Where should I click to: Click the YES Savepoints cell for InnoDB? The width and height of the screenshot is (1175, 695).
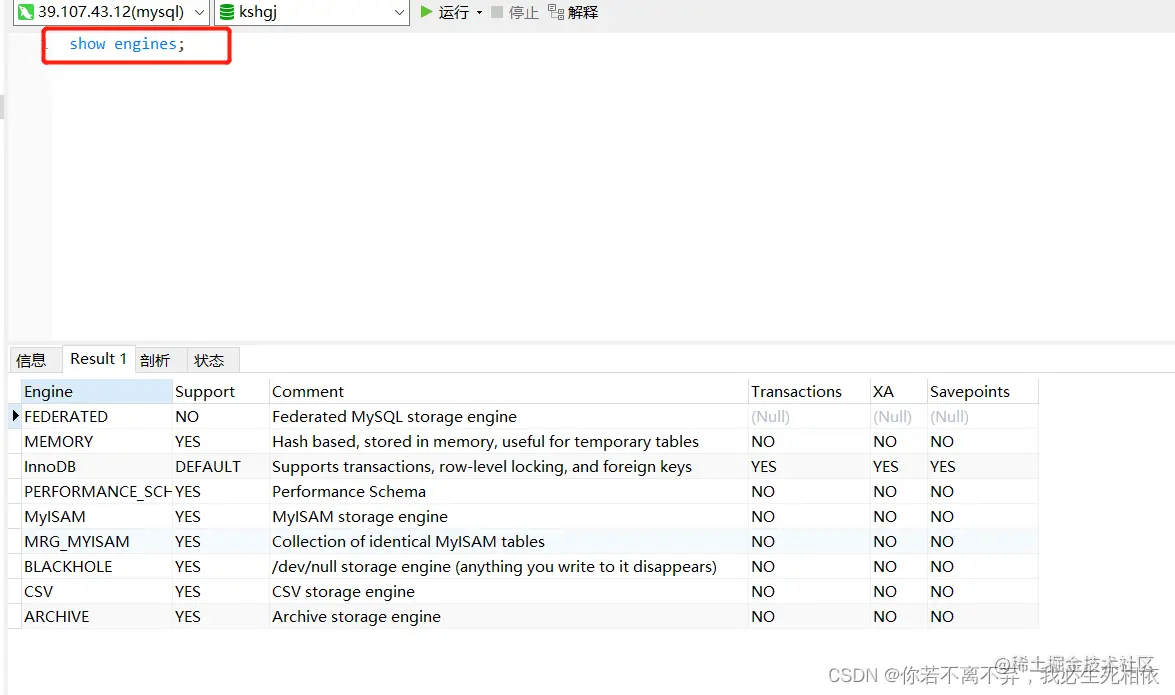(x=982, y=466)
